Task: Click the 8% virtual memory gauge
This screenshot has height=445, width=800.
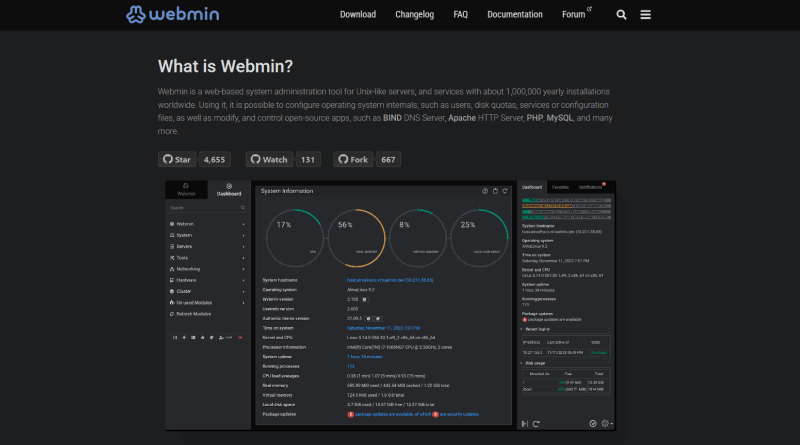Action: [418, 238]
